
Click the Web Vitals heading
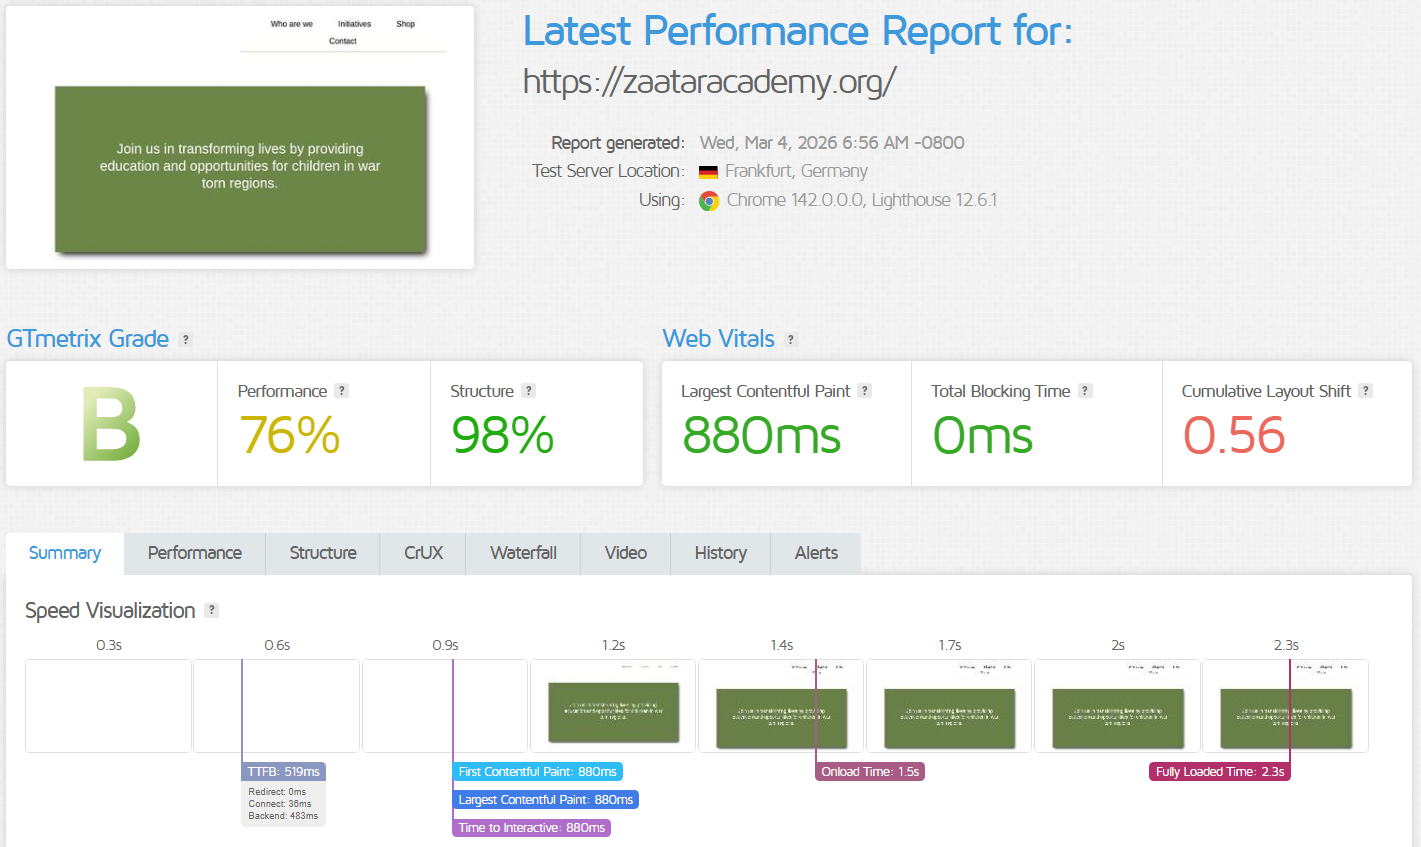[x=719, y=339]
